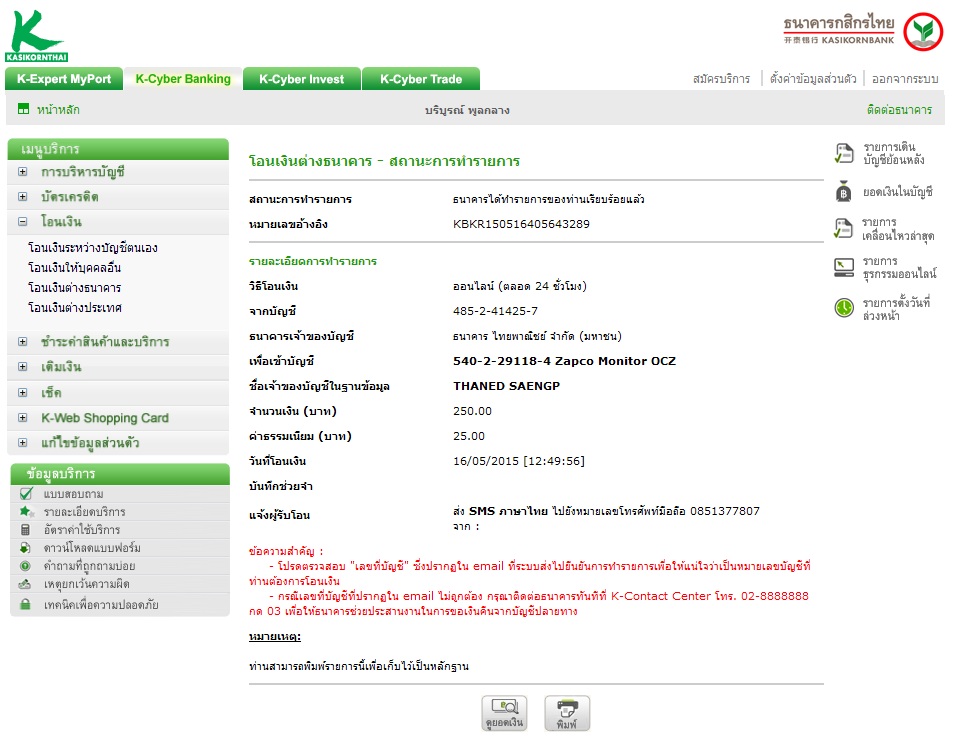963x743 pixels.
Task: Collapse the โอนเงิน menu section
Action: (23, 222)
